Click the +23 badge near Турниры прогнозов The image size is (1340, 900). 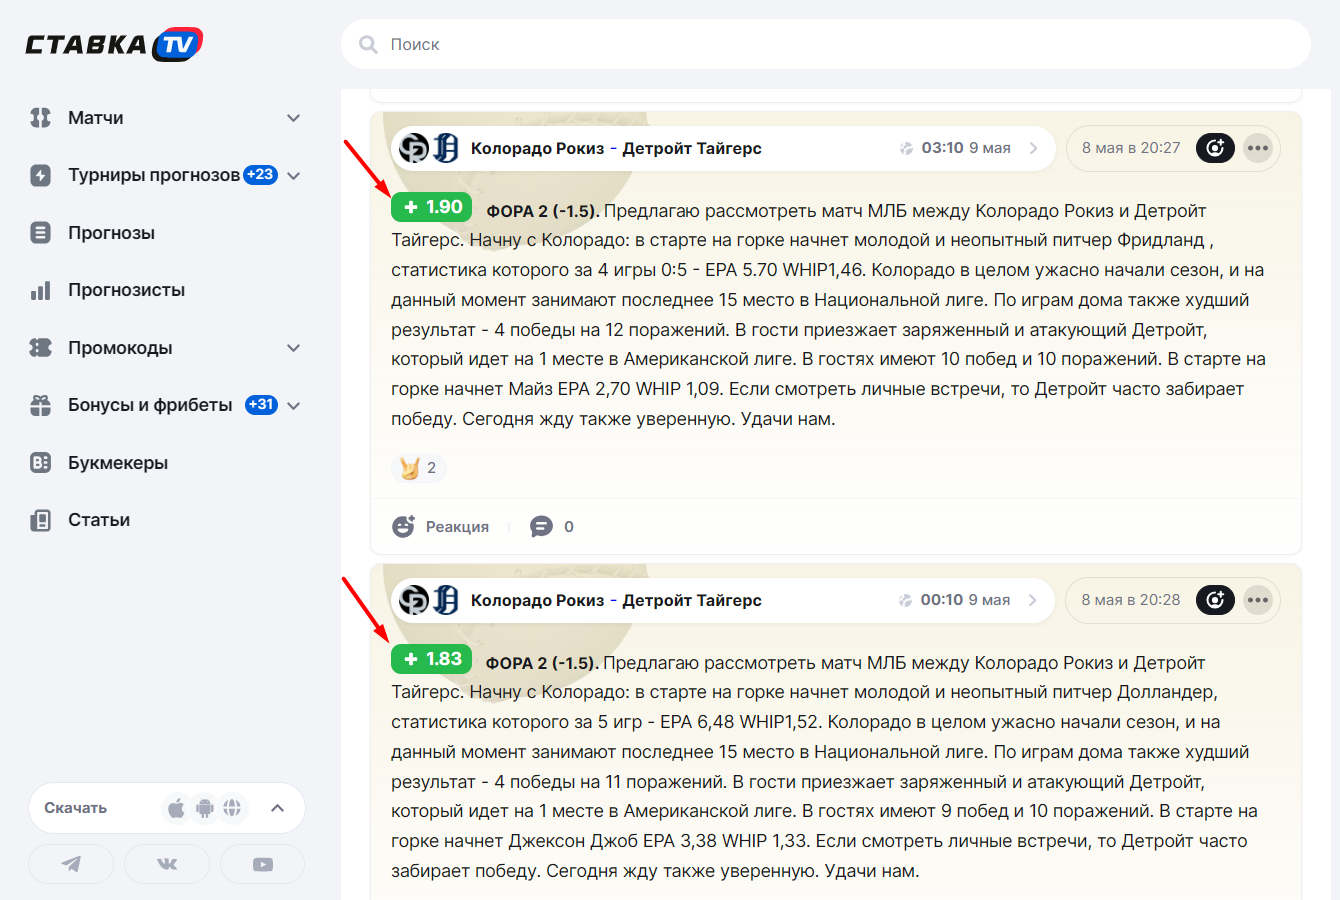[x=260, y=174]
